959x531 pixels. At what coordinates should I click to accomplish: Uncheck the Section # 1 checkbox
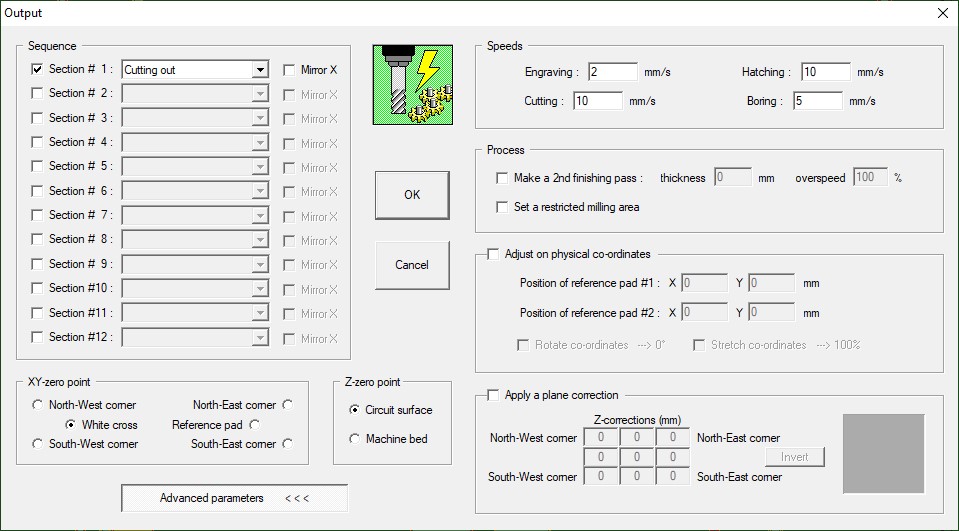click(x=38, y=70)
